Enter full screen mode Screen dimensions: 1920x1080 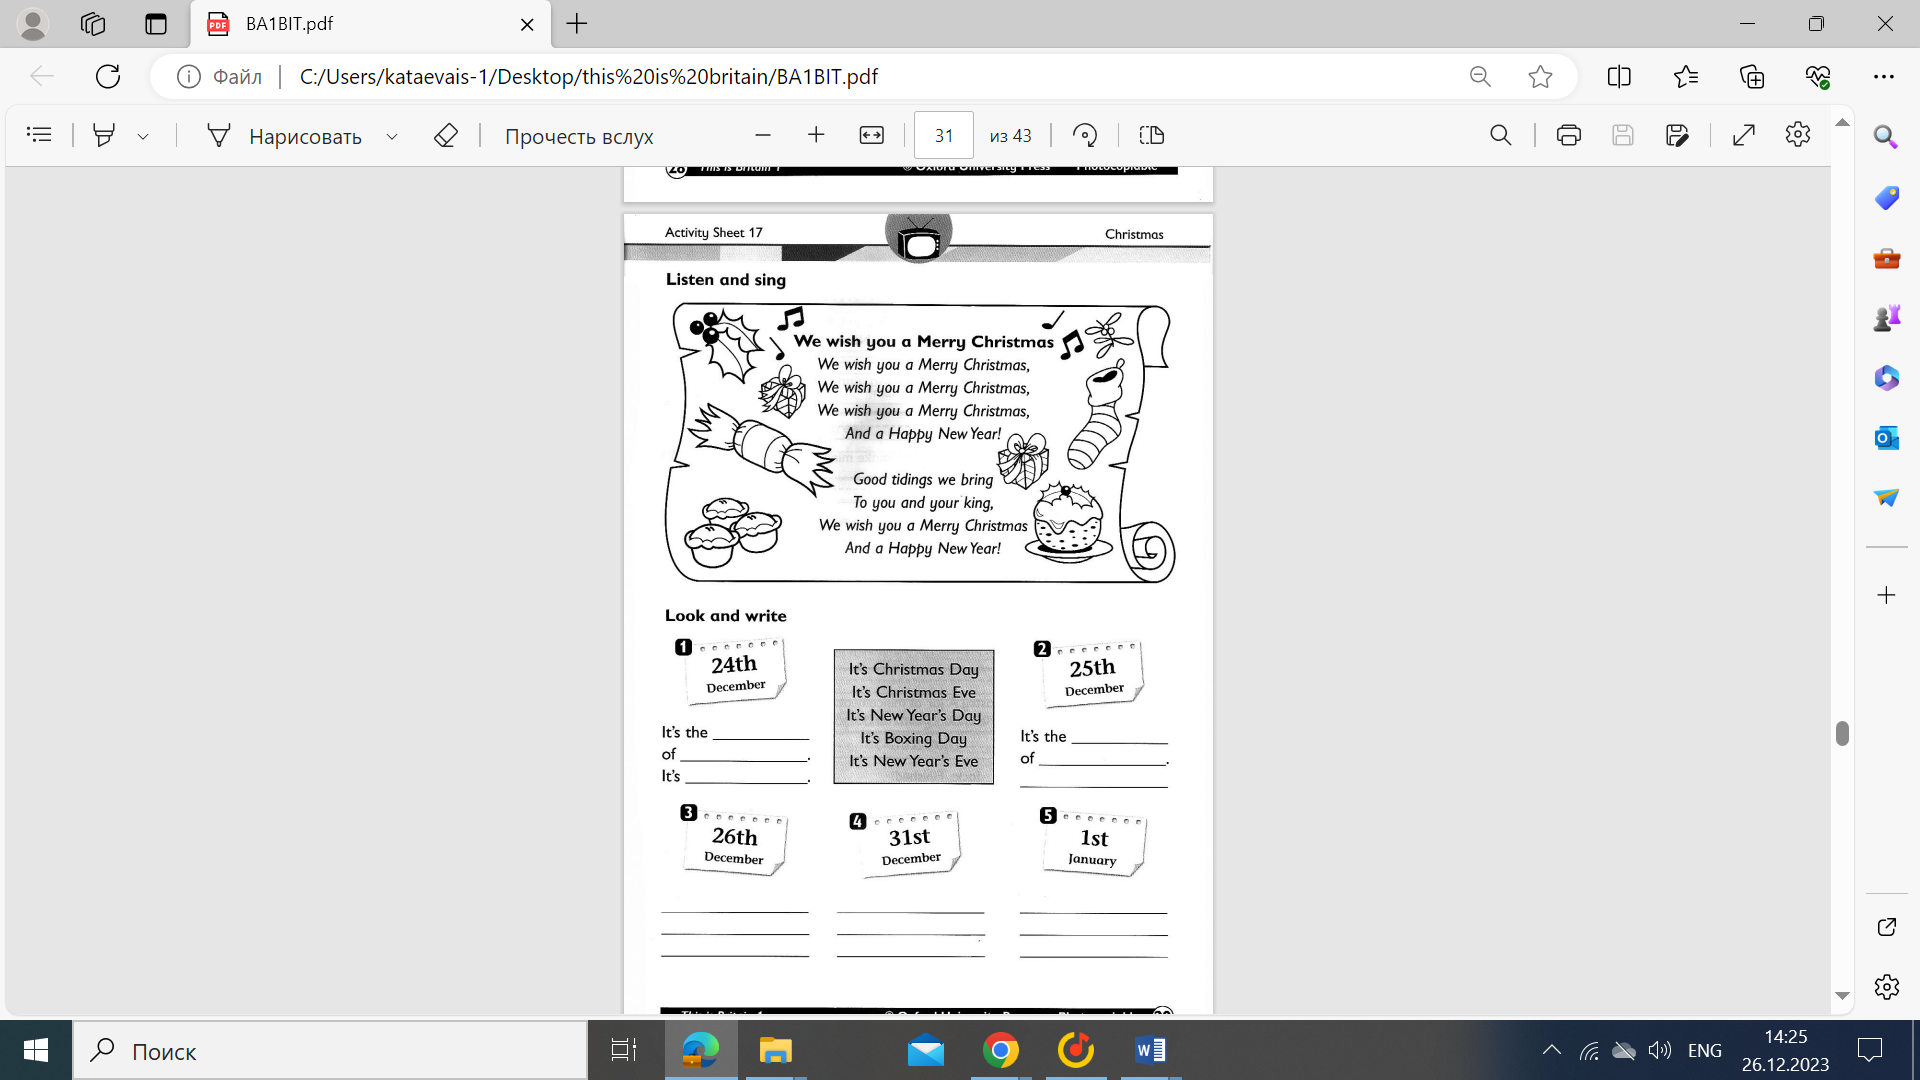[x=1744, y=135]
